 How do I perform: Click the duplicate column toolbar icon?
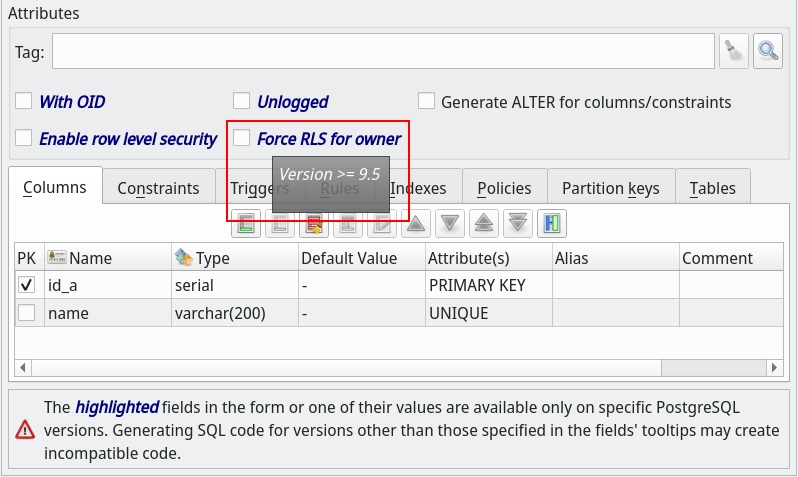pyautogui.click(x=348, y=223)
